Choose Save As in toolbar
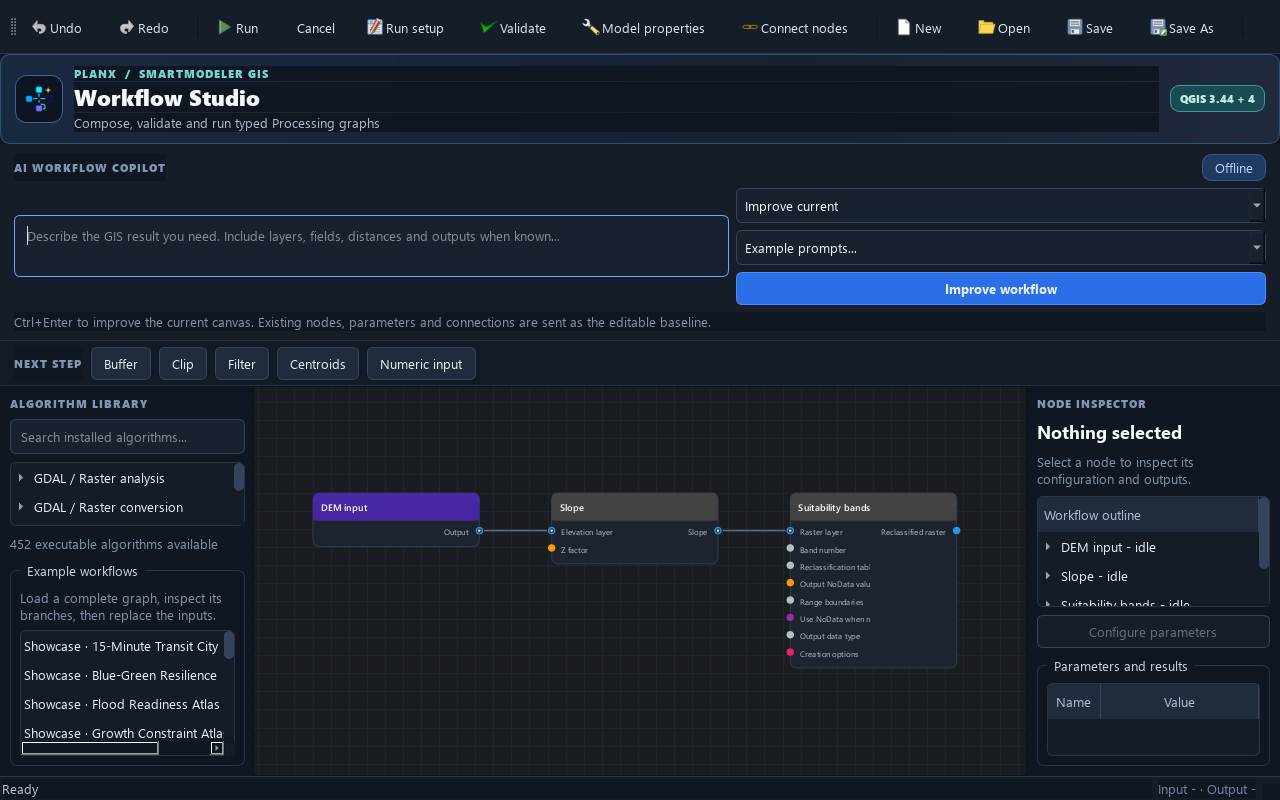This screenshot has height=800, width=1280. click(1181, 28)
